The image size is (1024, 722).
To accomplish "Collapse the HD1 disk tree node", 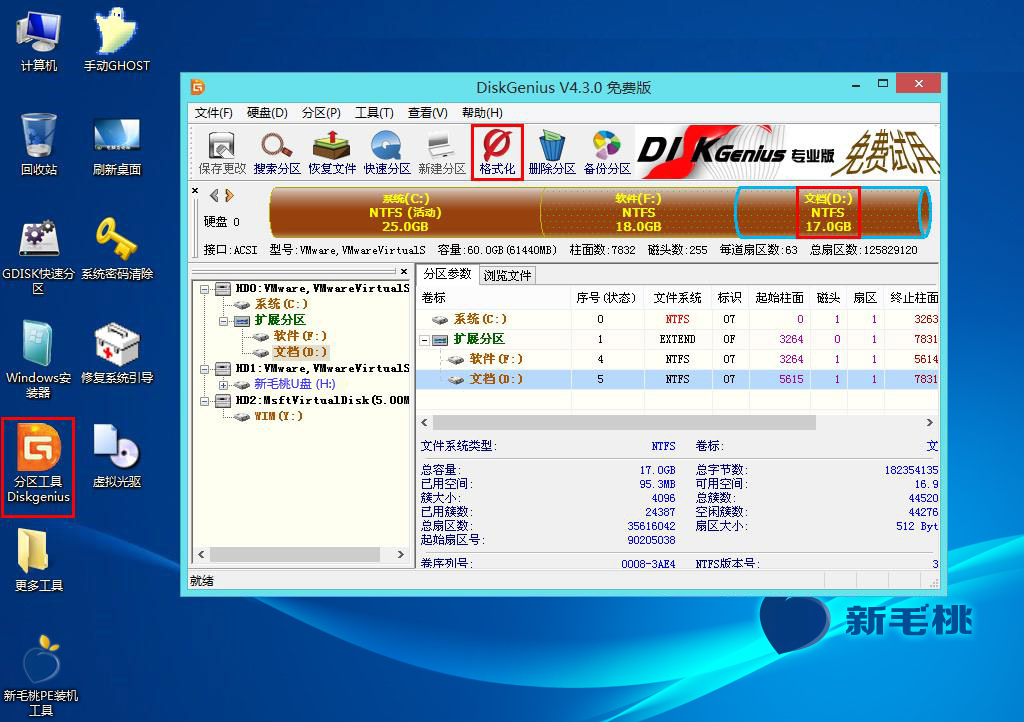I will 204,369.
